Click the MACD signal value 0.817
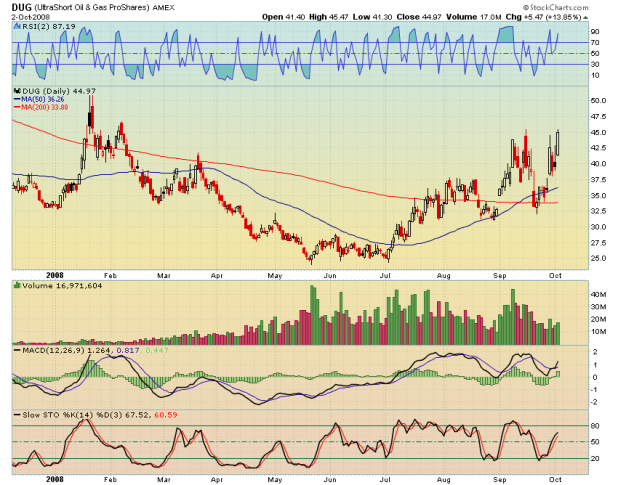Image resolution: width=618 pixels, height=485 pixels. pos(128,350)
